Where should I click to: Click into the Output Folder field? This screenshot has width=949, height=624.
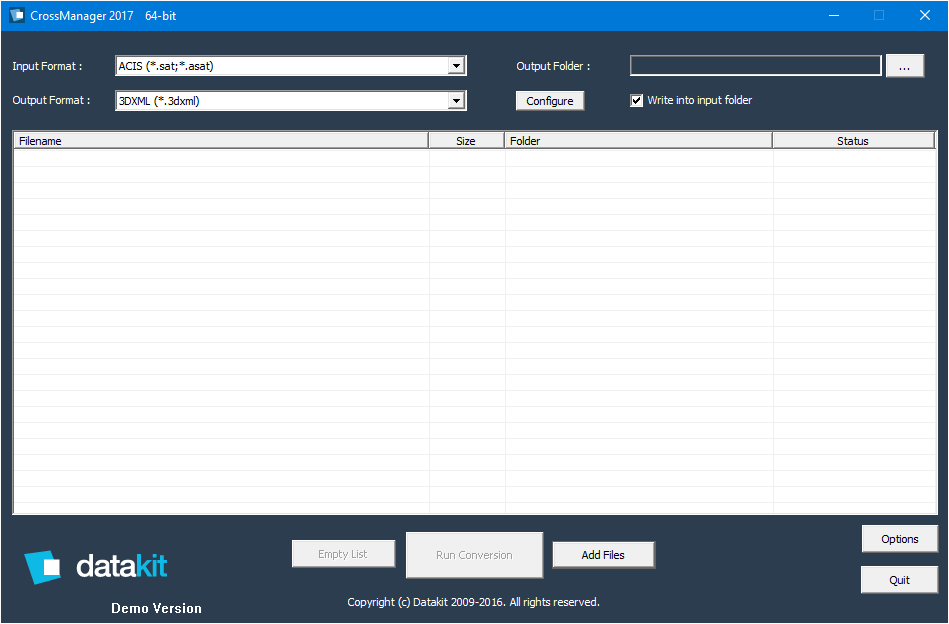click(755, 66)
